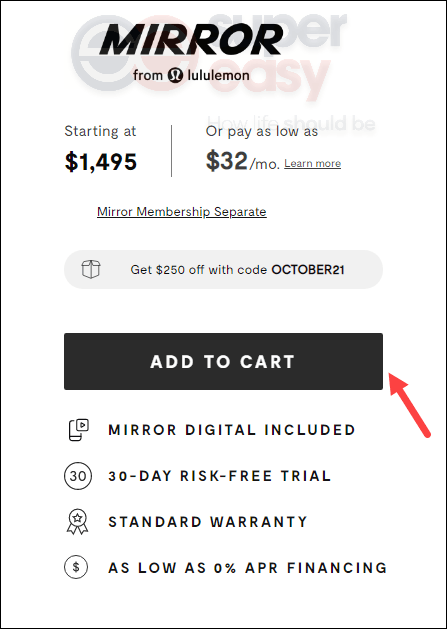Click the $250 off promo banner
The height and width of the screenshot is (629, 447).
[x=223, y=270]
